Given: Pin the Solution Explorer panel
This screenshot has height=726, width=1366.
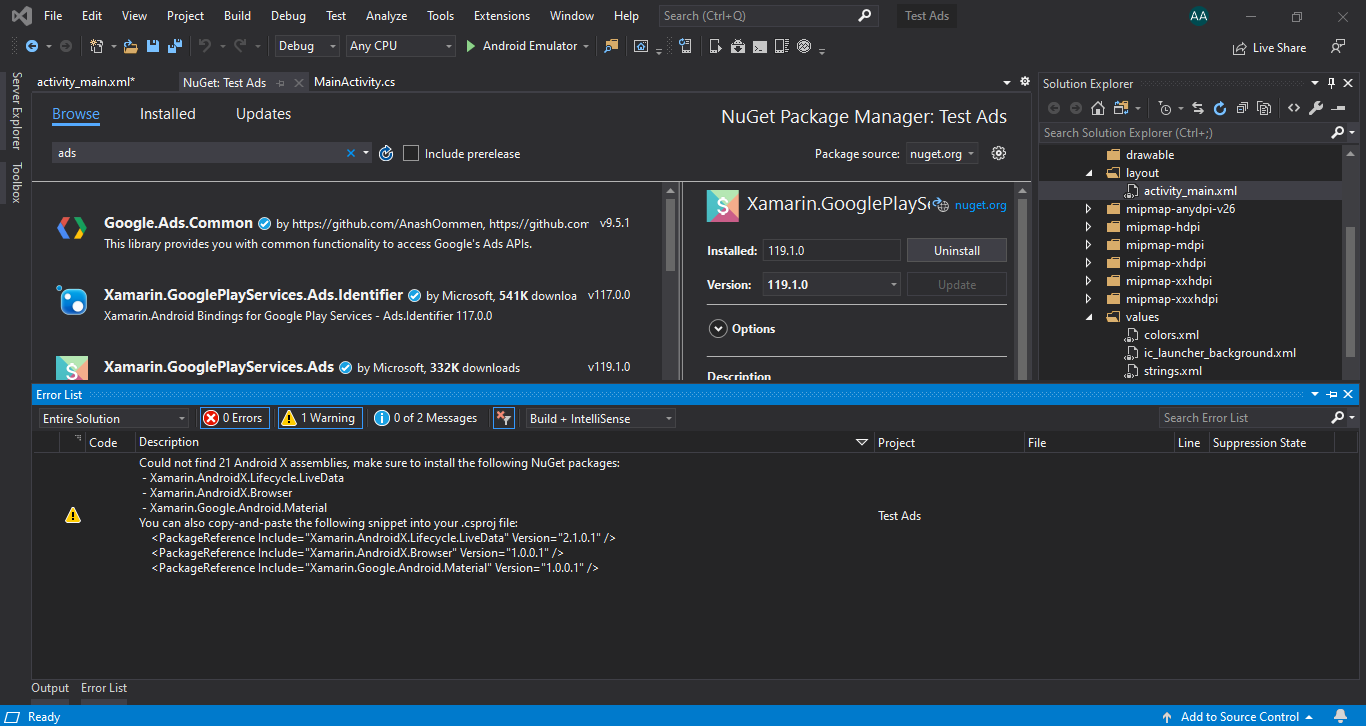Looking at the screenshot, I should 1331,83.
